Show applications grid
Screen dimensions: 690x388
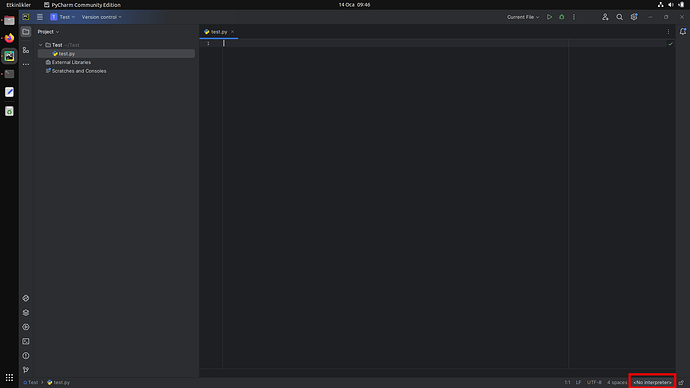pos(9,377)
